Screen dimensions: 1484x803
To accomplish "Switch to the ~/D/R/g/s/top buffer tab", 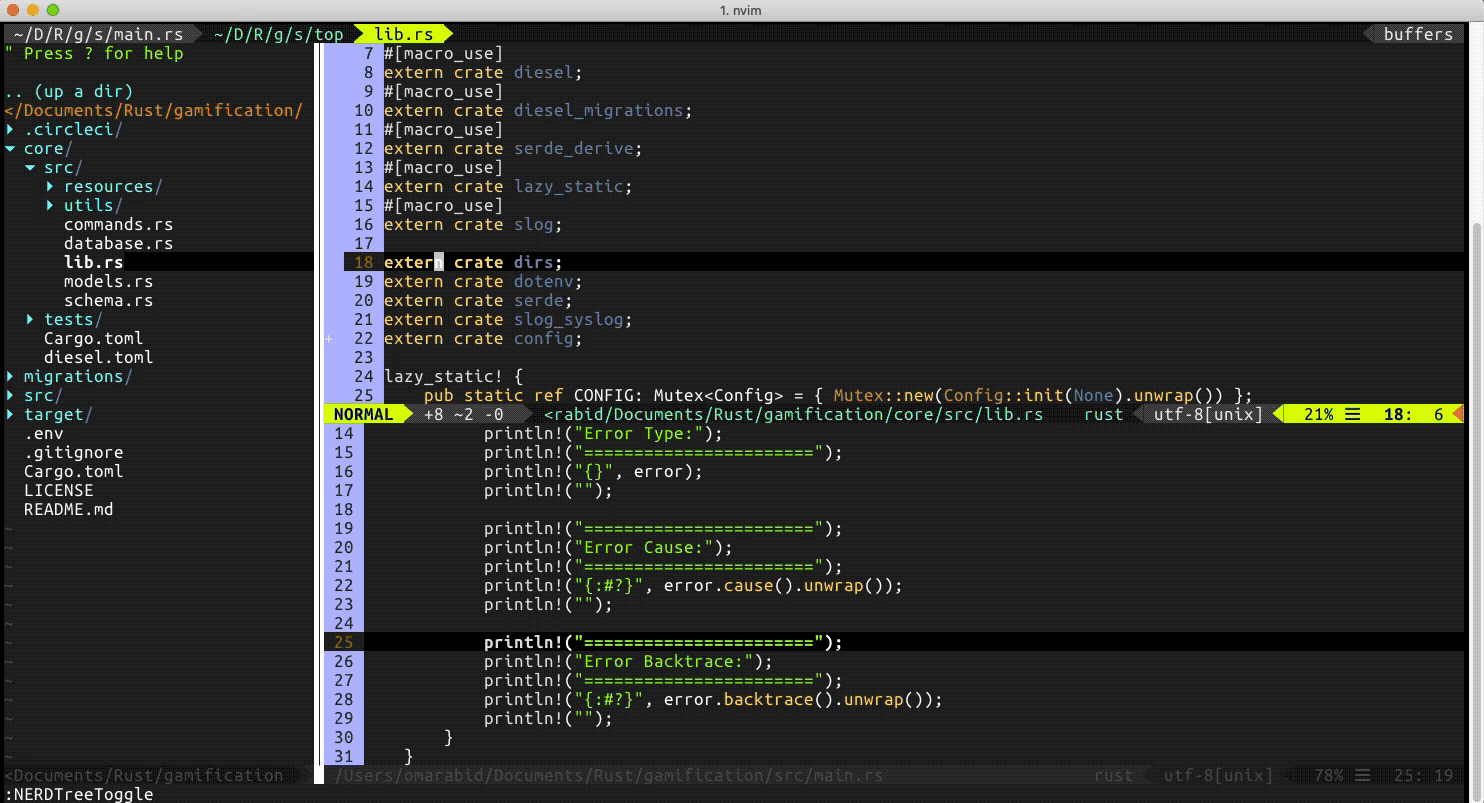I will [278, 34].
